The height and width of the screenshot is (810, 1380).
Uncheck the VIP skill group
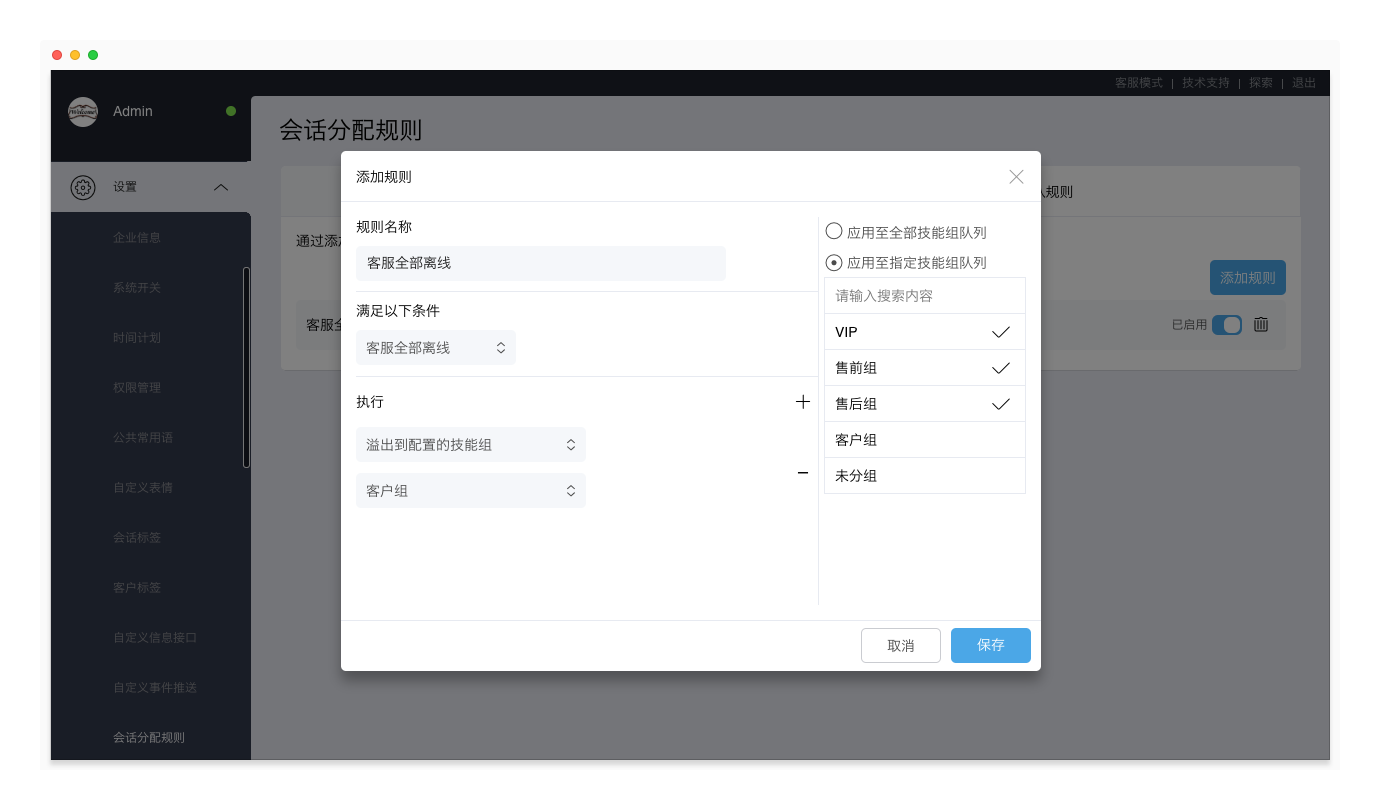tap(924, 332)
